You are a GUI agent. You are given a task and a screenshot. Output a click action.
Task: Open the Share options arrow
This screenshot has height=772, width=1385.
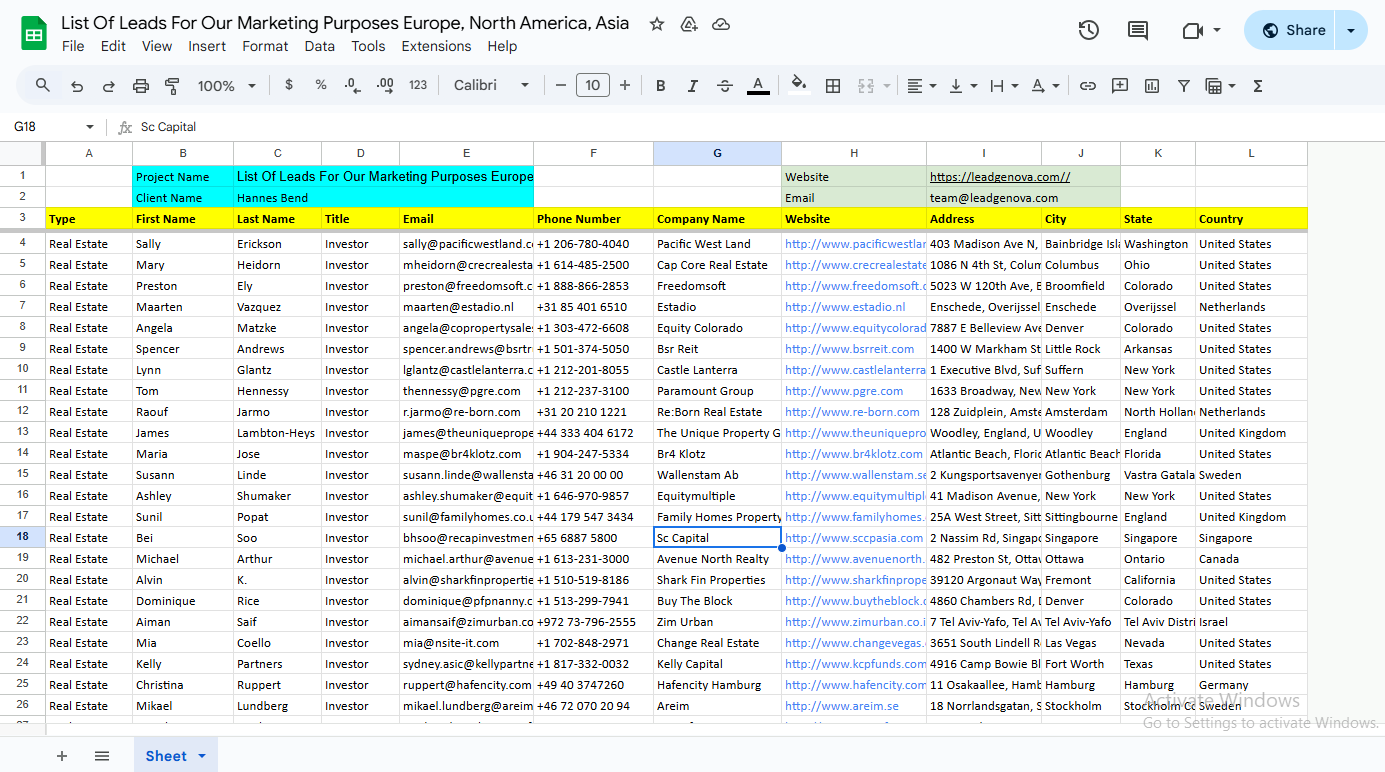click(x=1351, y=30)
